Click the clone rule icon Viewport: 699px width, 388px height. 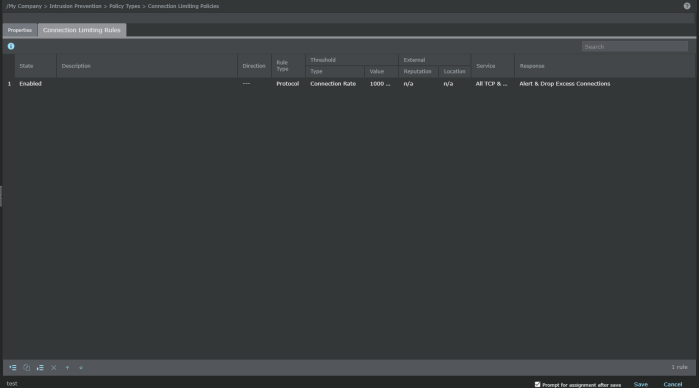coord(26,367)
